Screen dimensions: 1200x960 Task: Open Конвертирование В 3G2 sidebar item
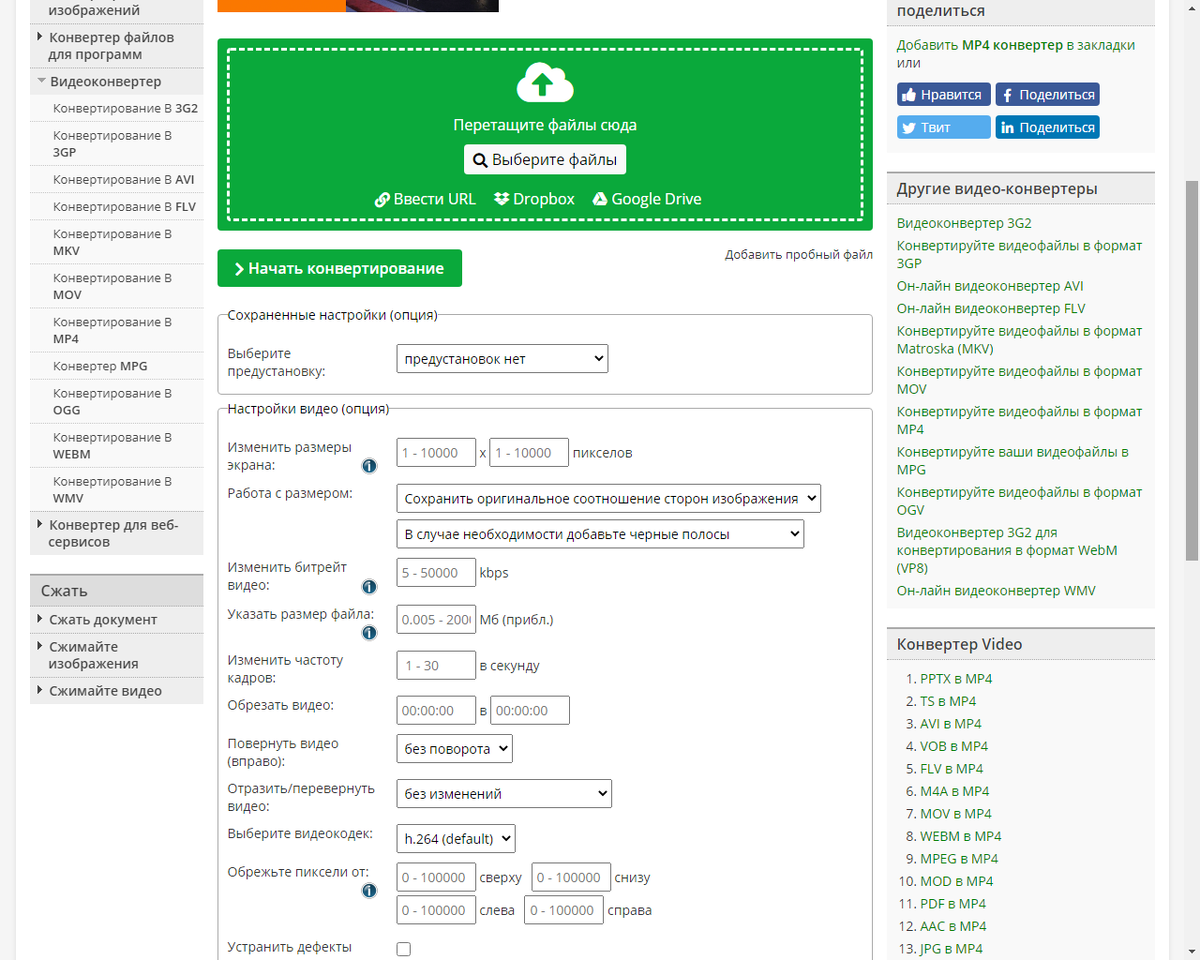(126, 108)
